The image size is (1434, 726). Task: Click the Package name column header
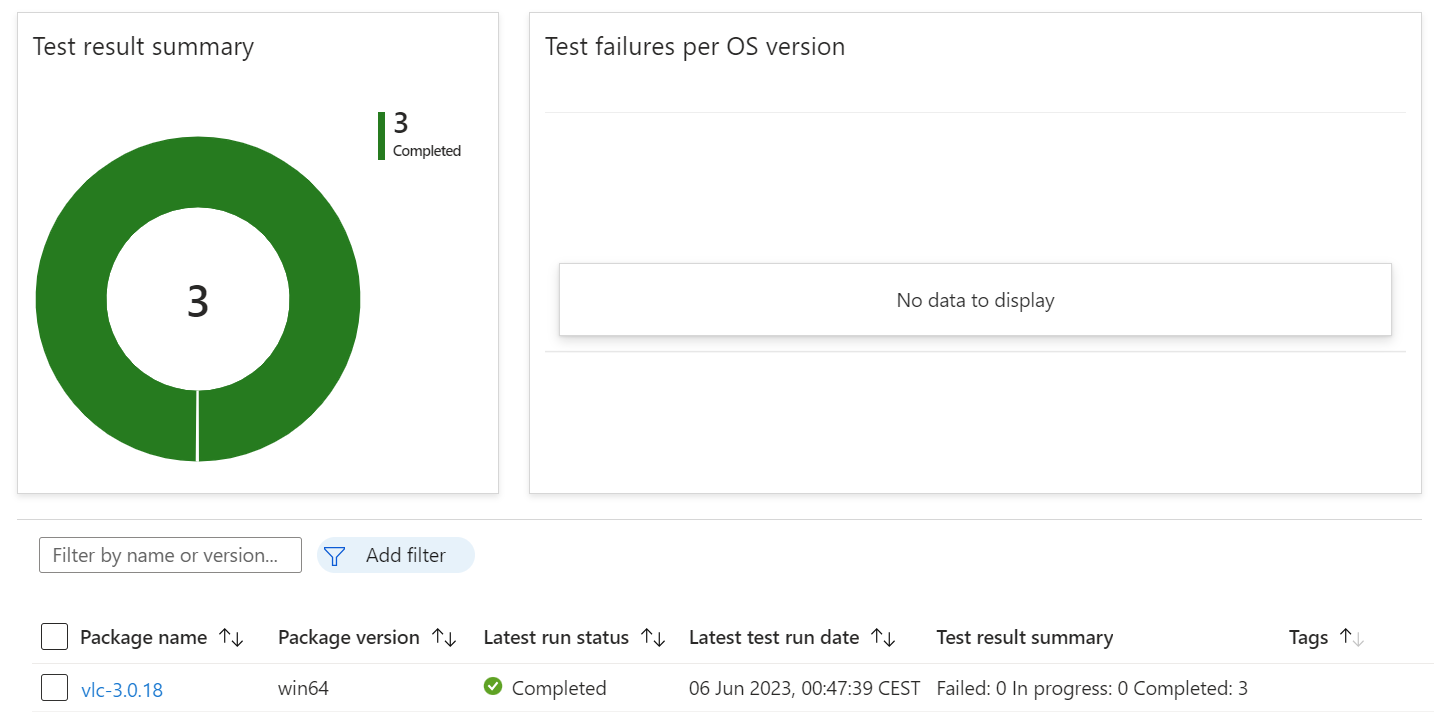143,638
